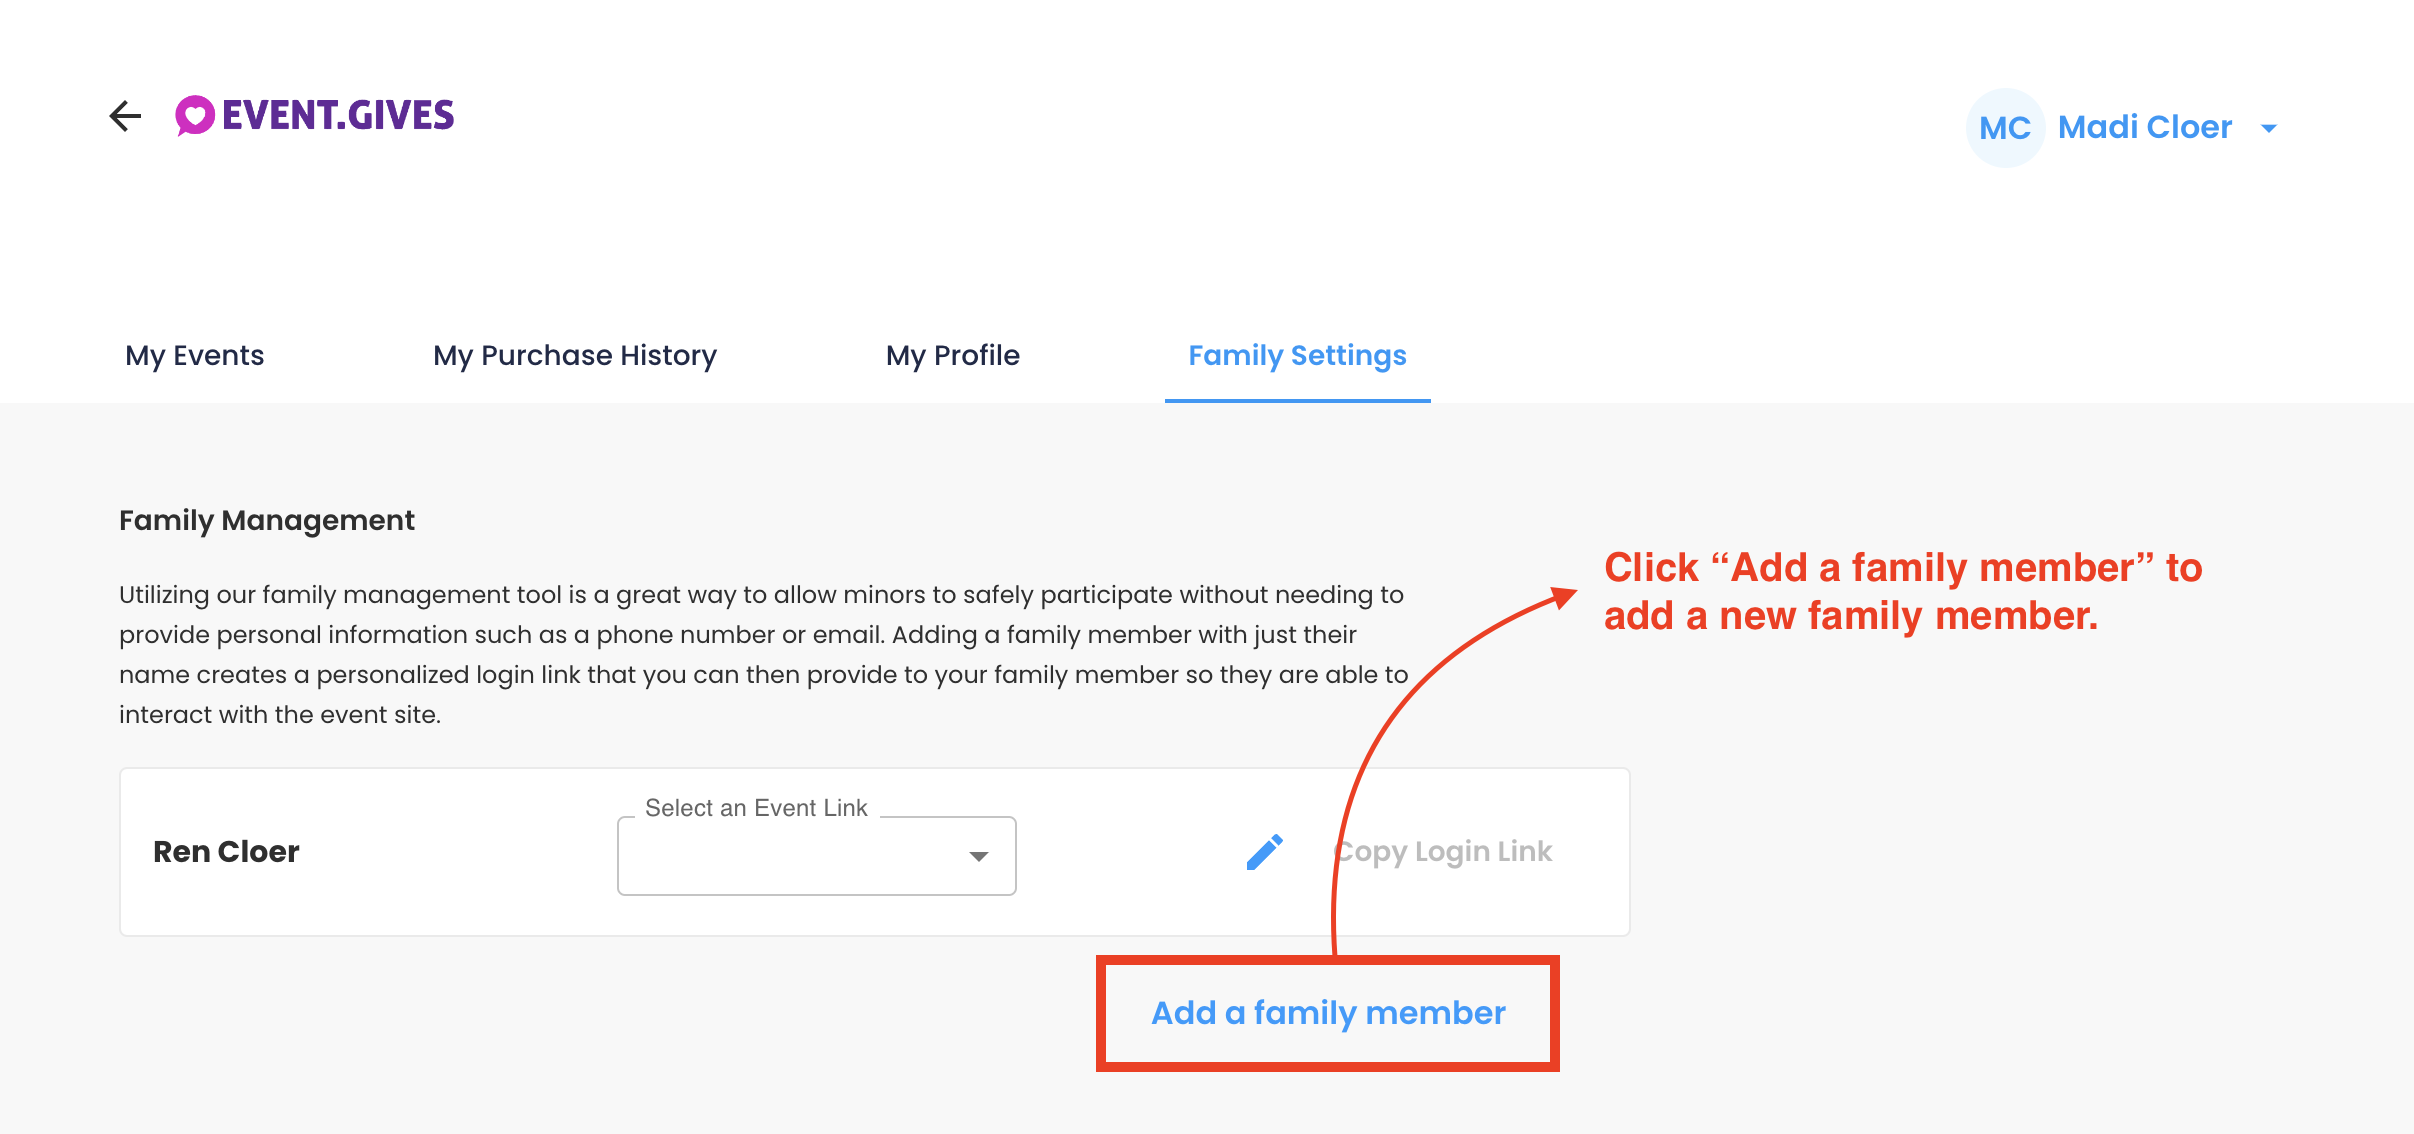The width and height of the screenshot is (2414, 1134).
Task: Select the Family Settings tab
Action: point(1297,356)
